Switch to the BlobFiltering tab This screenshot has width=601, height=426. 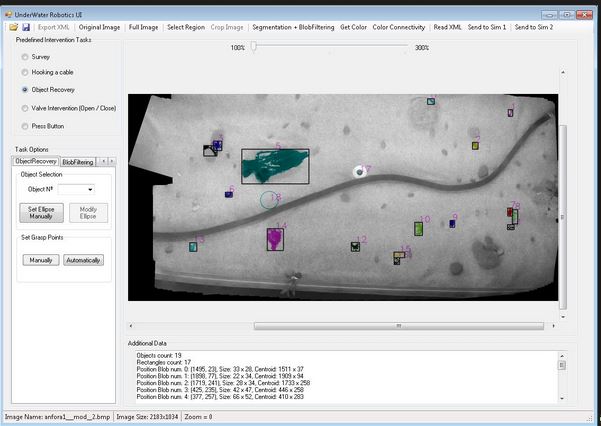pos(78,161)
